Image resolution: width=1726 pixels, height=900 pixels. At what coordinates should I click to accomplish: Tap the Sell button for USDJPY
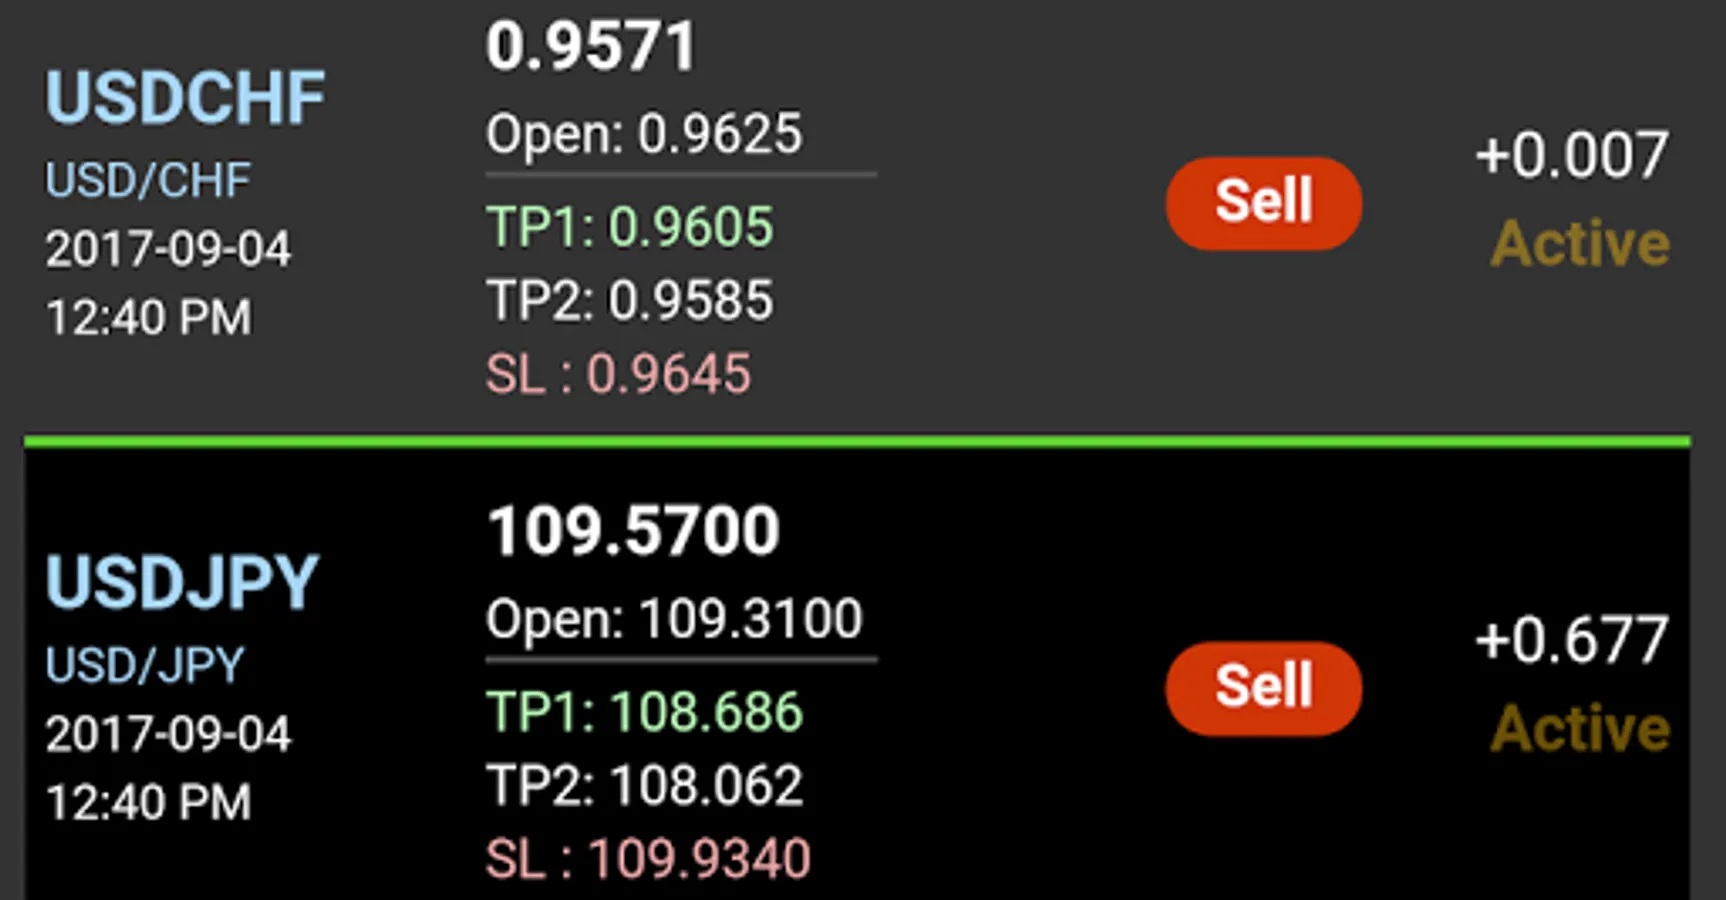1263,687
